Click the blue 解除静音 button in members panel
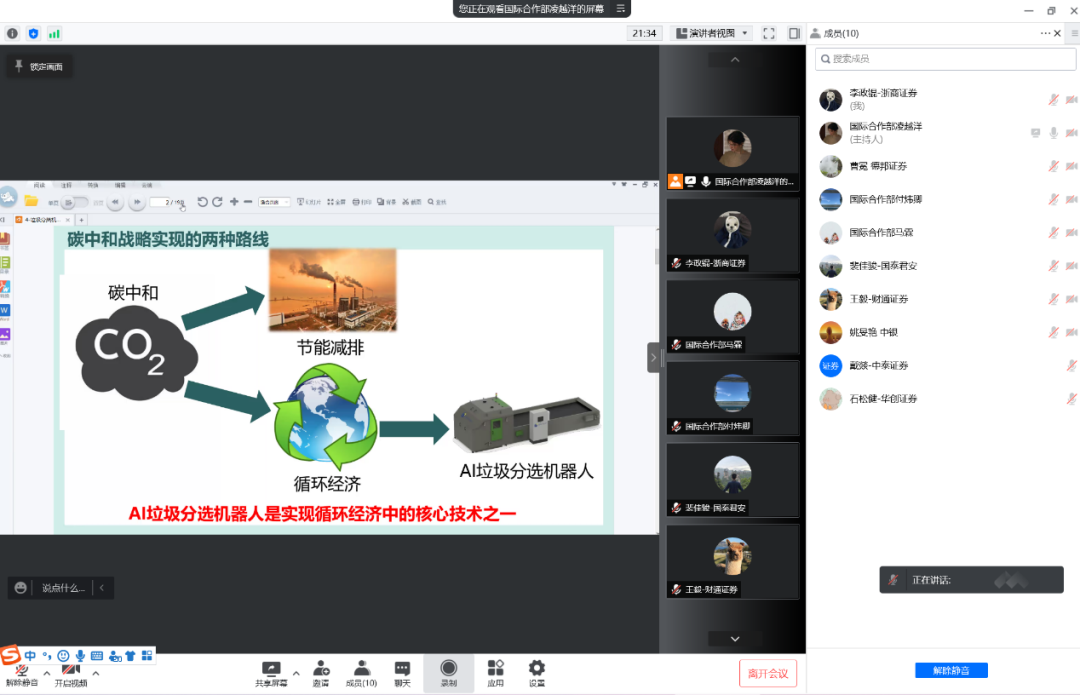Viewport: 1080px width, 695px height. pos(950,670)
